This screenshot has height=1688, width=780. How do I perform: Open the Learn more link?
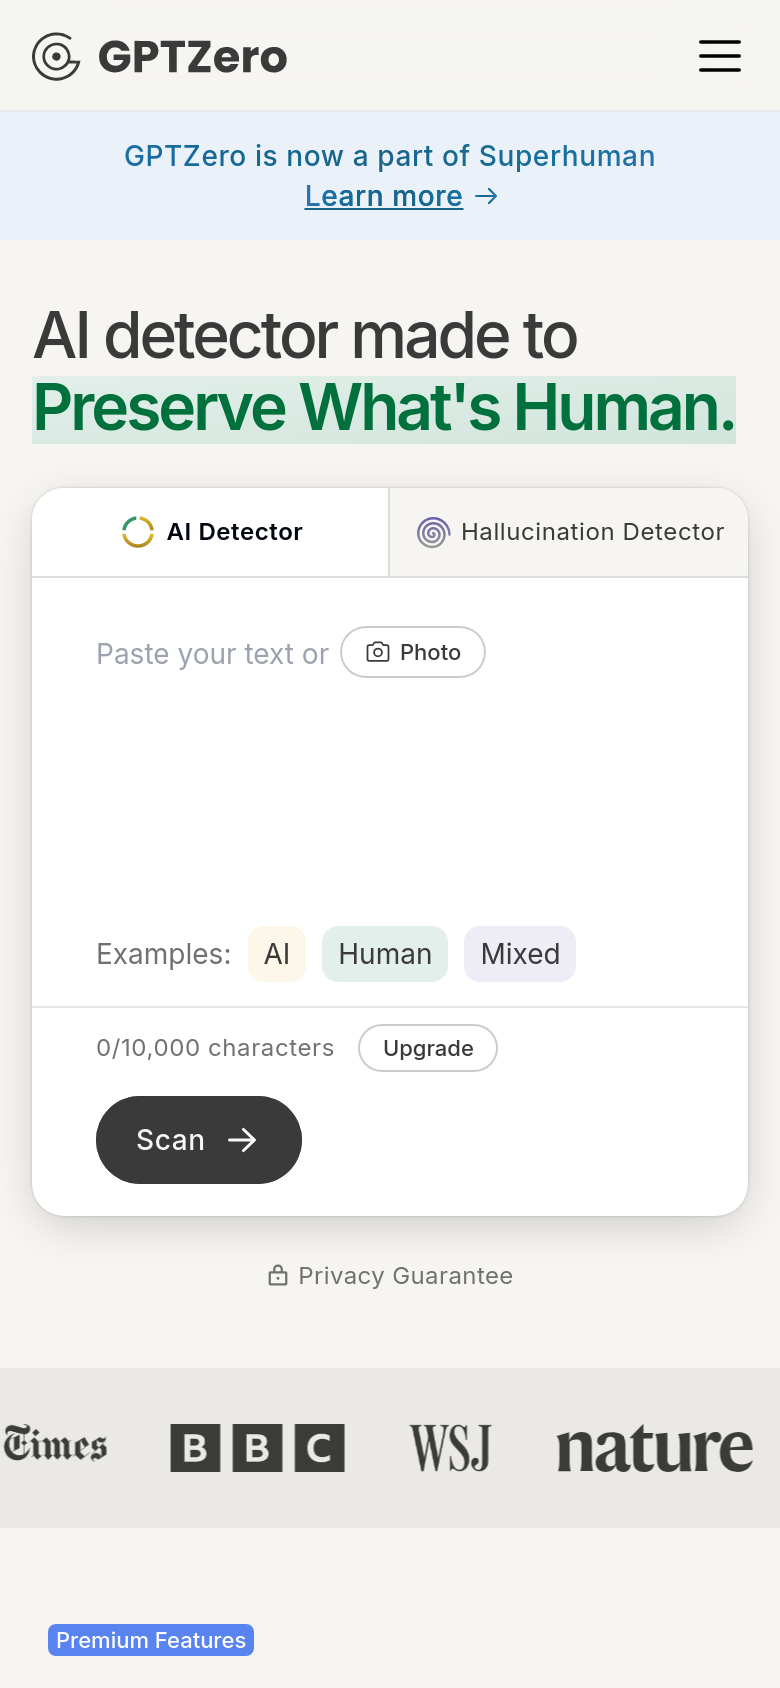384,196
